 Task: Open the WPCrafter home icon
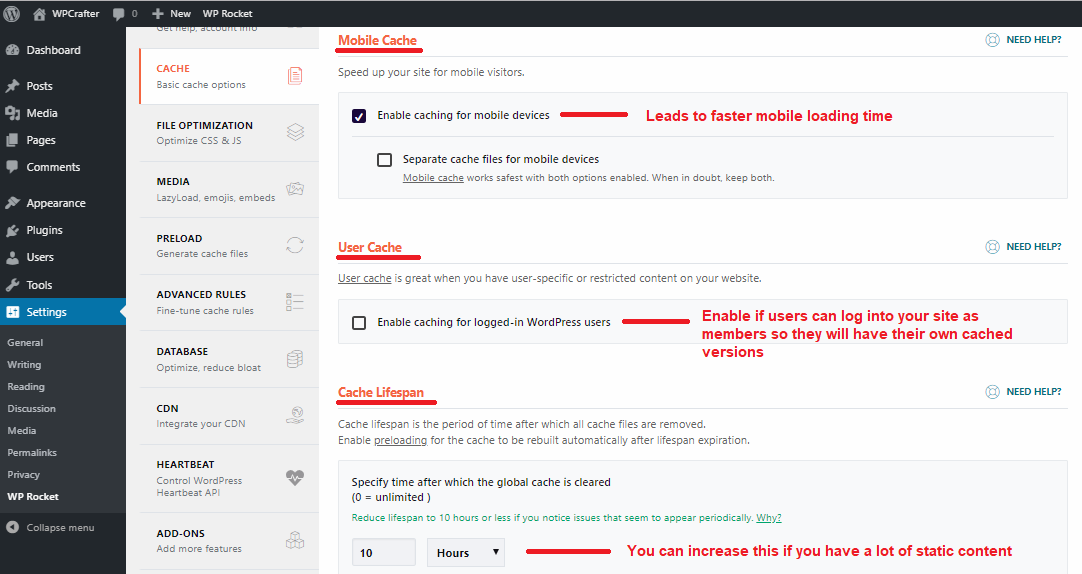pos(39,14)
